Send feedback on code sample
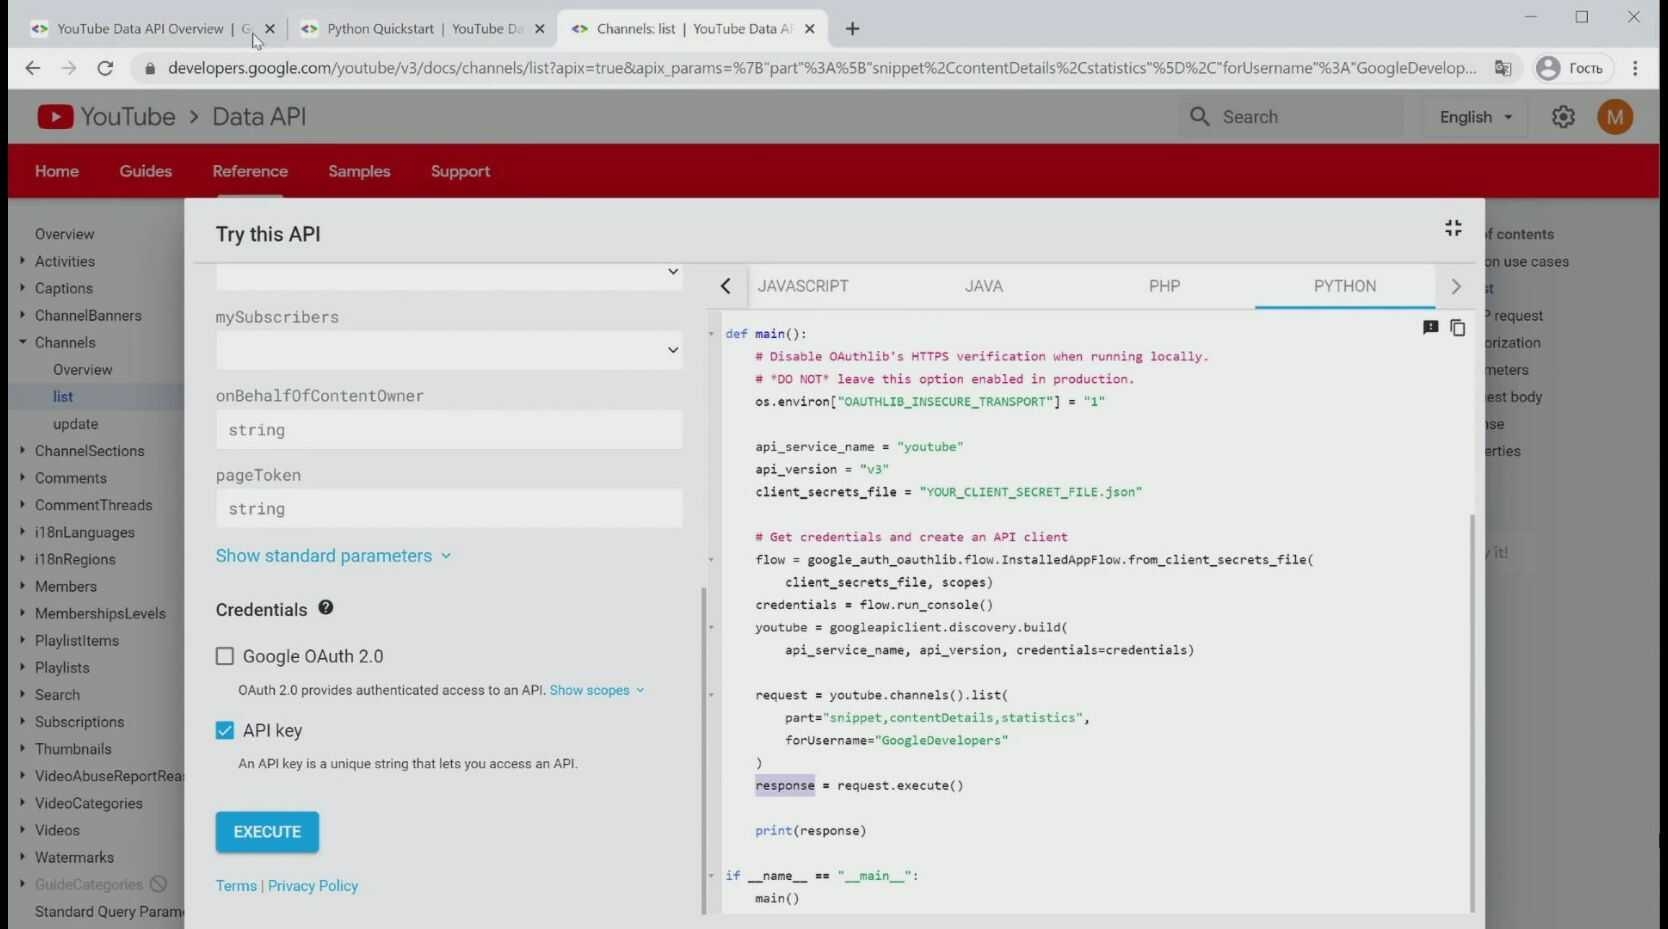Viewport: 1668px width, 929px height. click(1430, 328)
